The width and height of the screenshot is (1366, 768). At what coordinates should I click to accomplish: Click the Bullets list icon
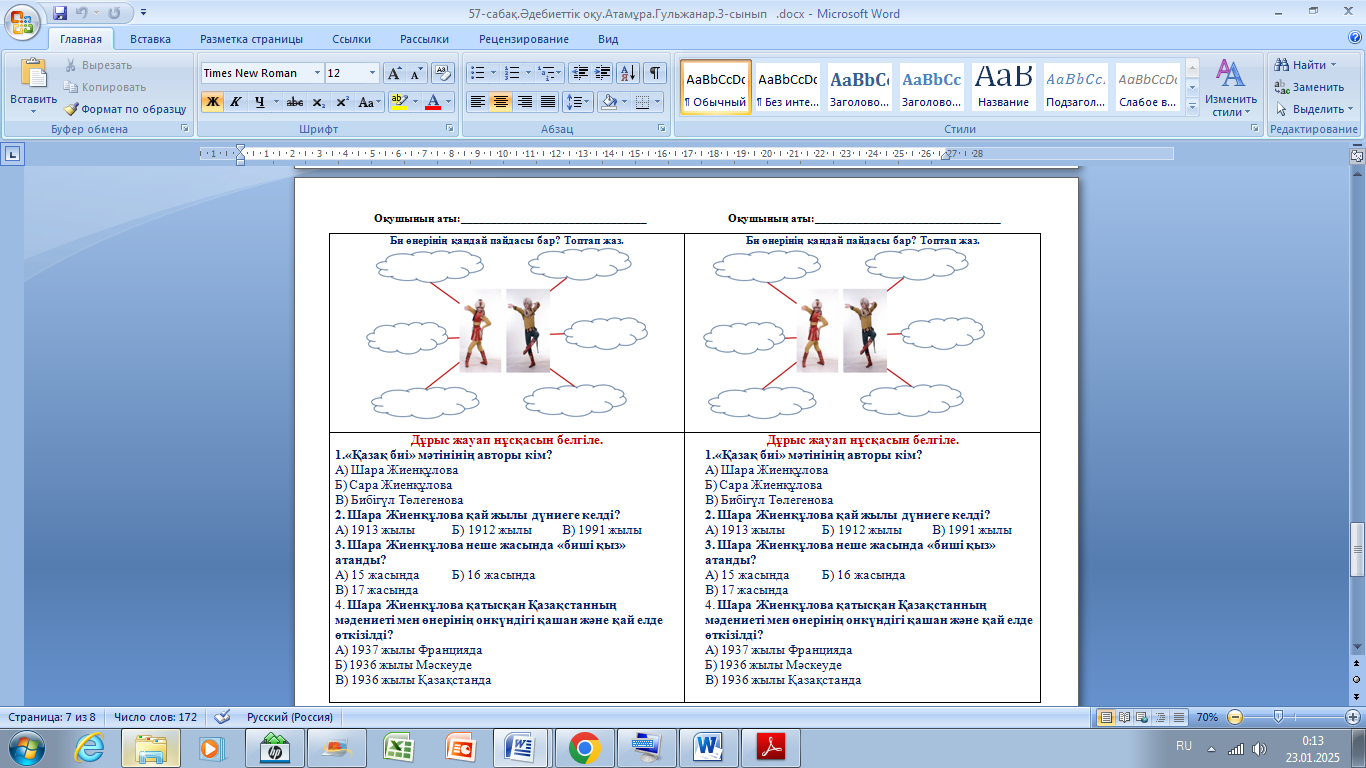(x=477, y=73)
